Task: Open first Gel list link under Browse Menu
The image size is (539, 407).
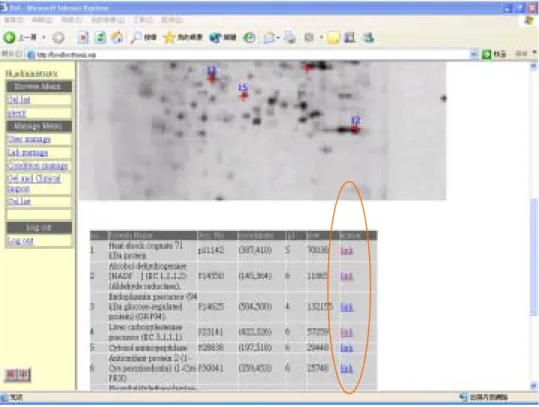Action: (x=19, y=100)
